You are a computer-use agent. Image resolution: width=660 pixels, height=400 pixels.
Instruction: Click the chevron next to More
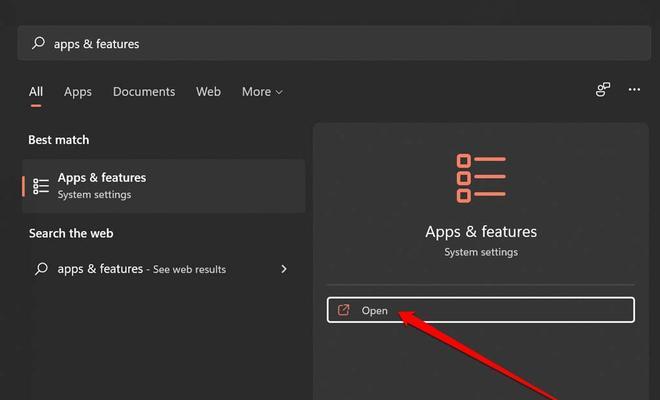tap(279, 92)
